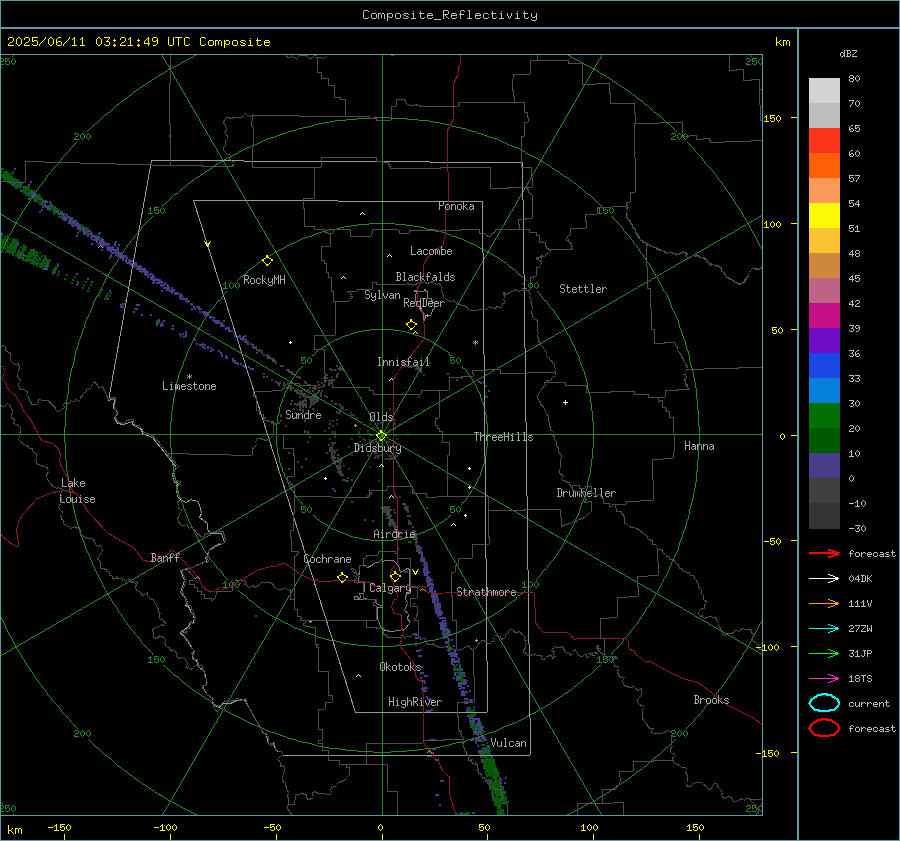Select the Okotoks label
Image resolution: width=900 pixels, height=841 pixels.
coord(400,667)
